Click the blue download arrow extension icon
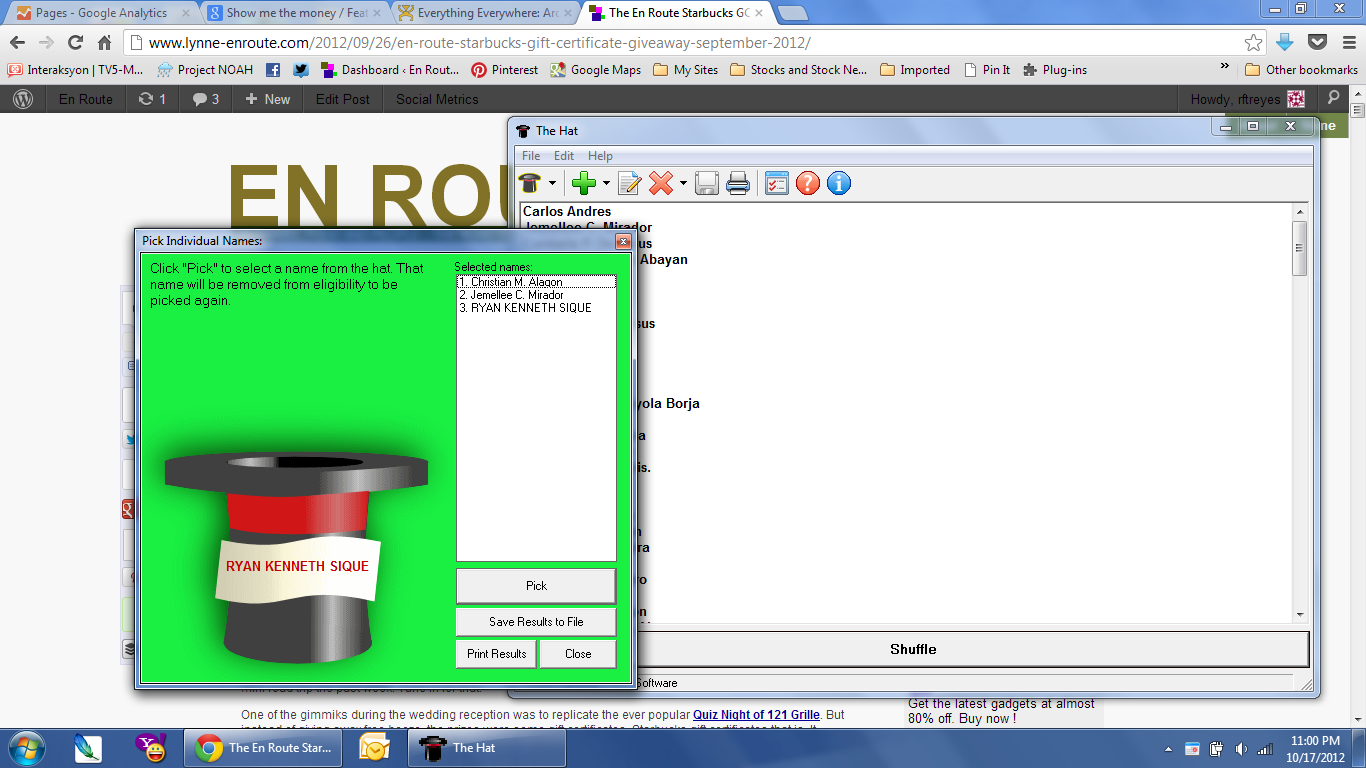The height and width of the screenshot is (768, 1366). [1285, 43]
